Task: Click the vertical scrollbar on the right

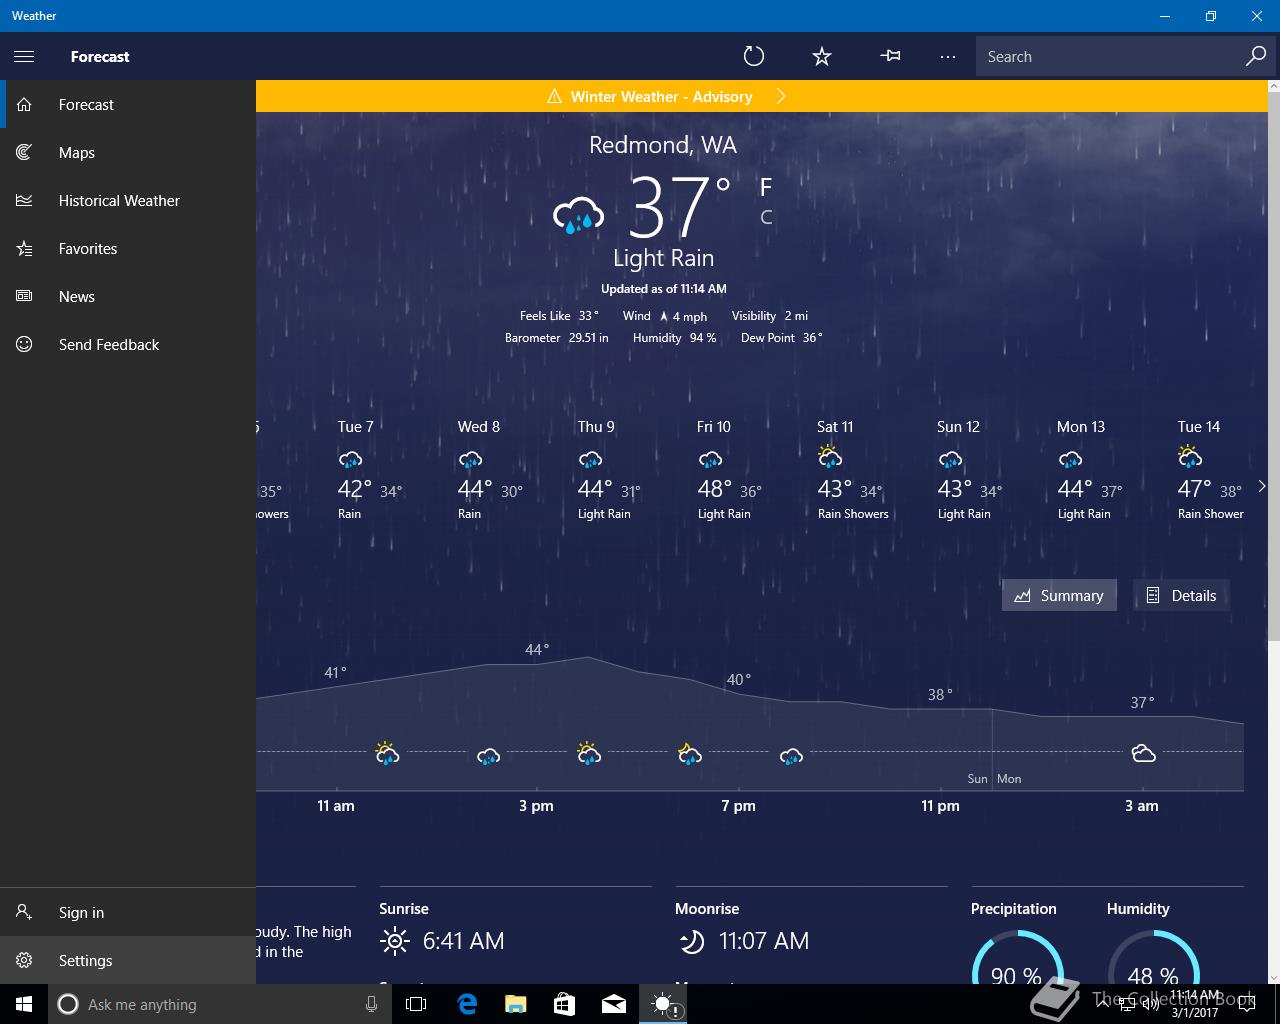Action: point(1274,368)
